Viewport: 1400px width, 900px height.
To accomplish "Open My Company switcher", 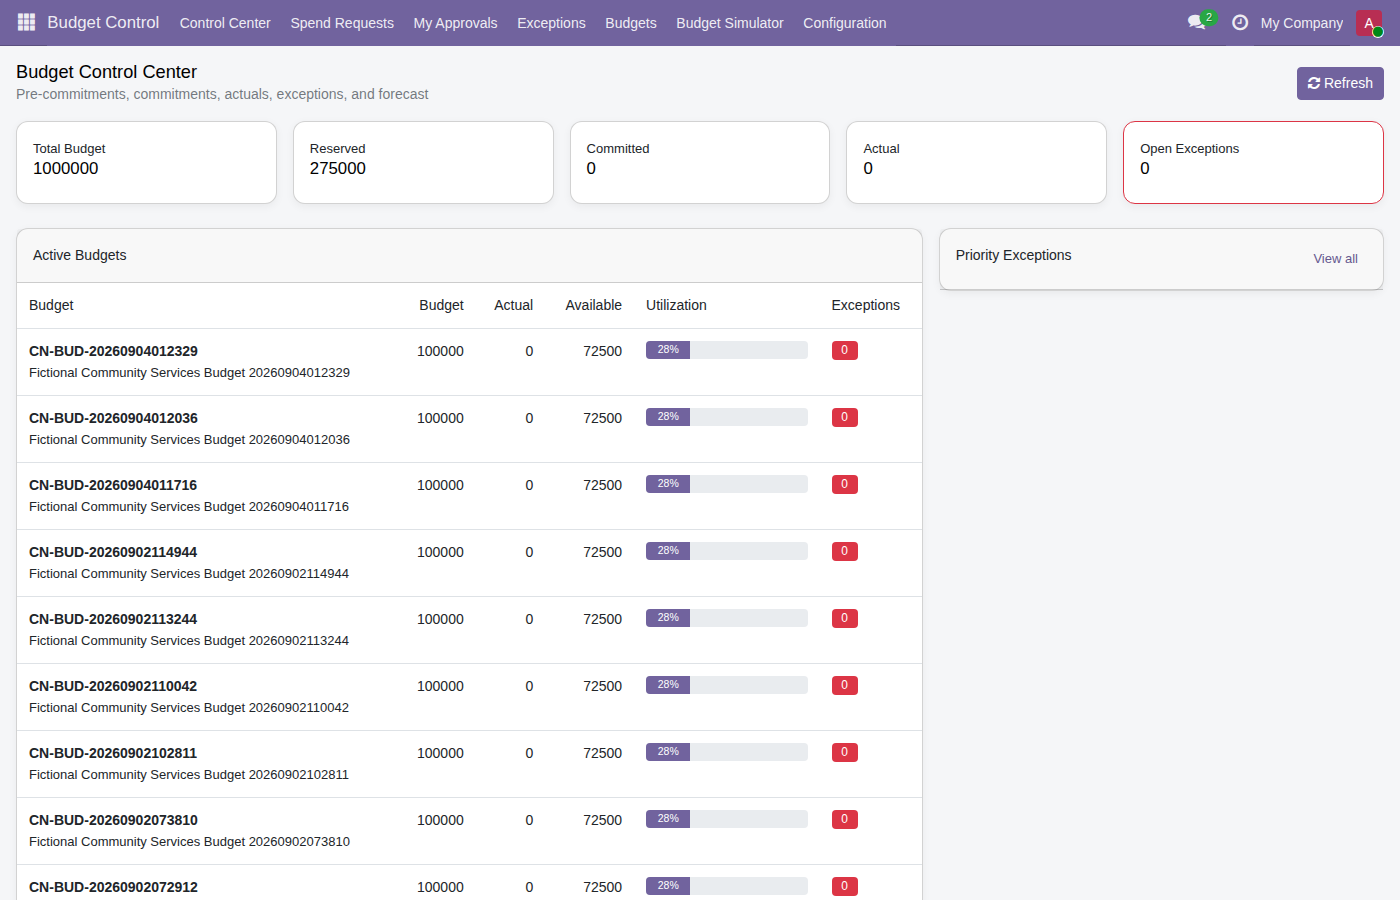I will [x=1301, y=23].
